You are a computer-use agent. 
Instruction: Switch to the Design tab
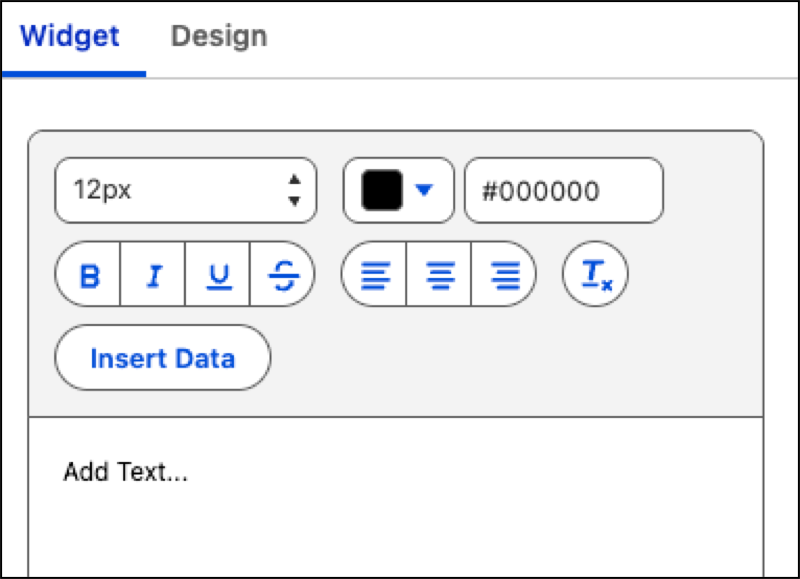pyautogui.click(x=218, y=36)
